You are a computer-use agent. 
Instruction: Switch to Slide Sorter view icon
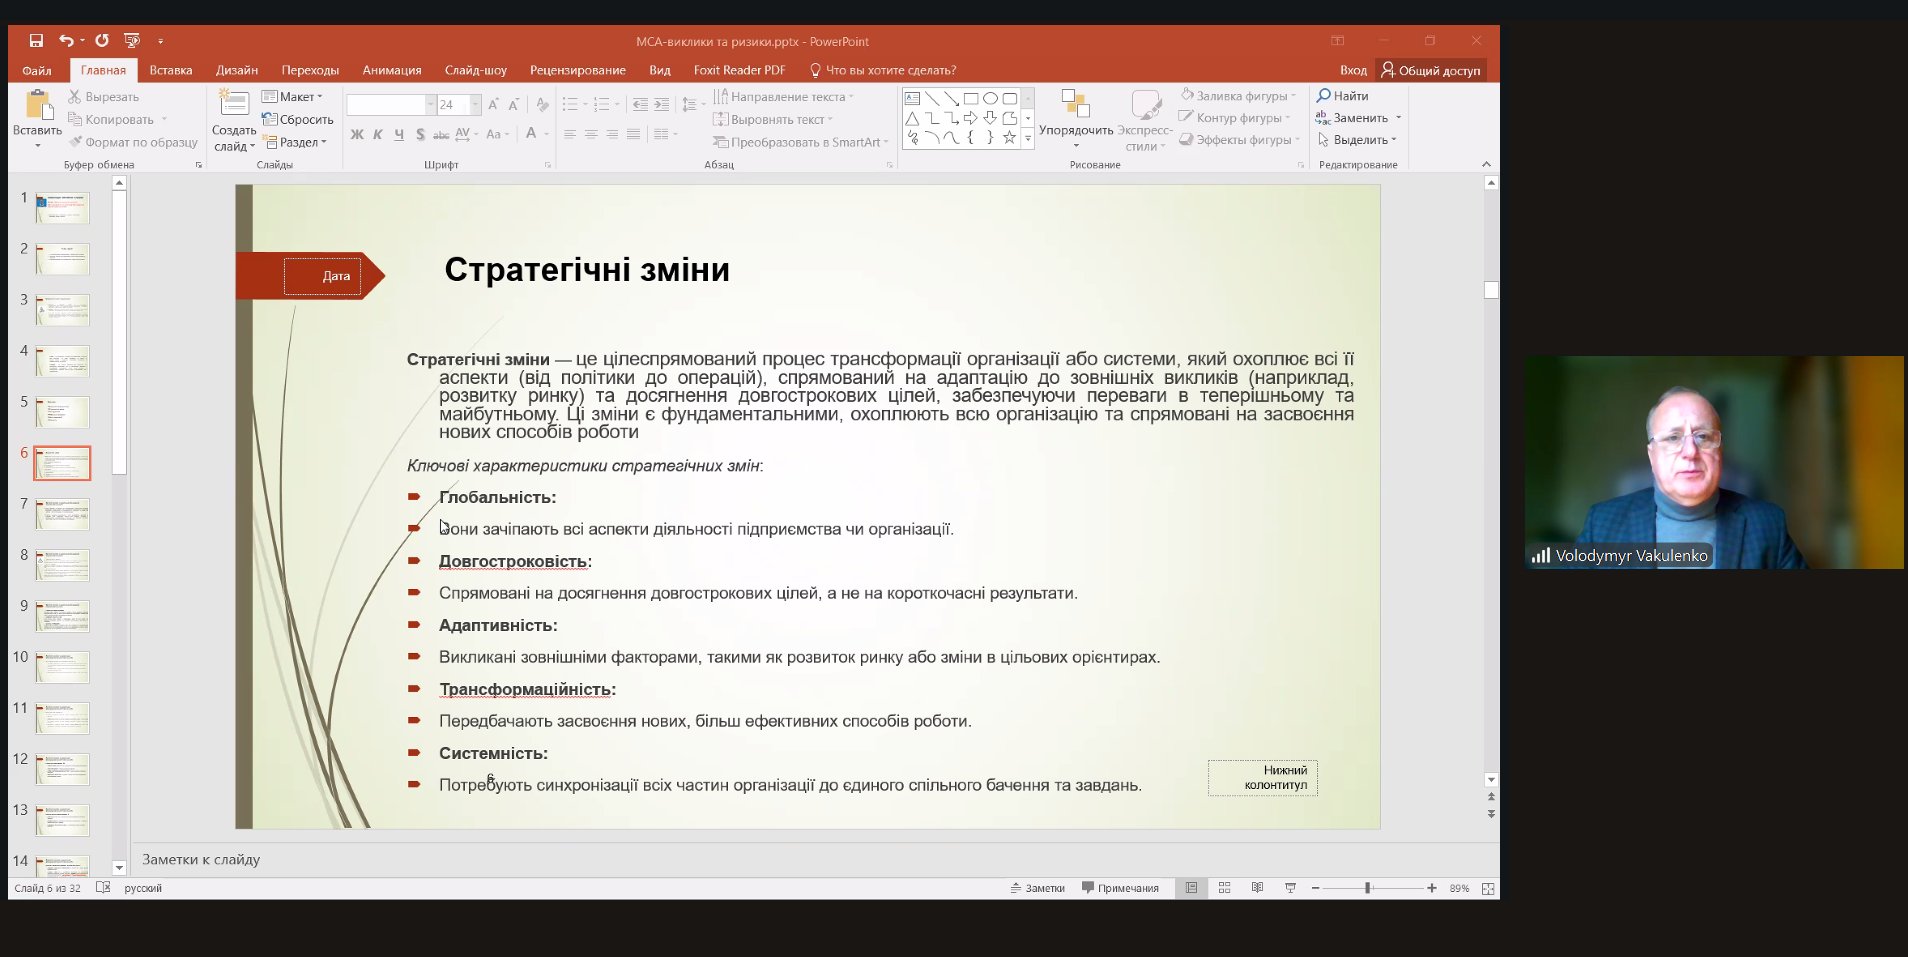(1224, 888)
